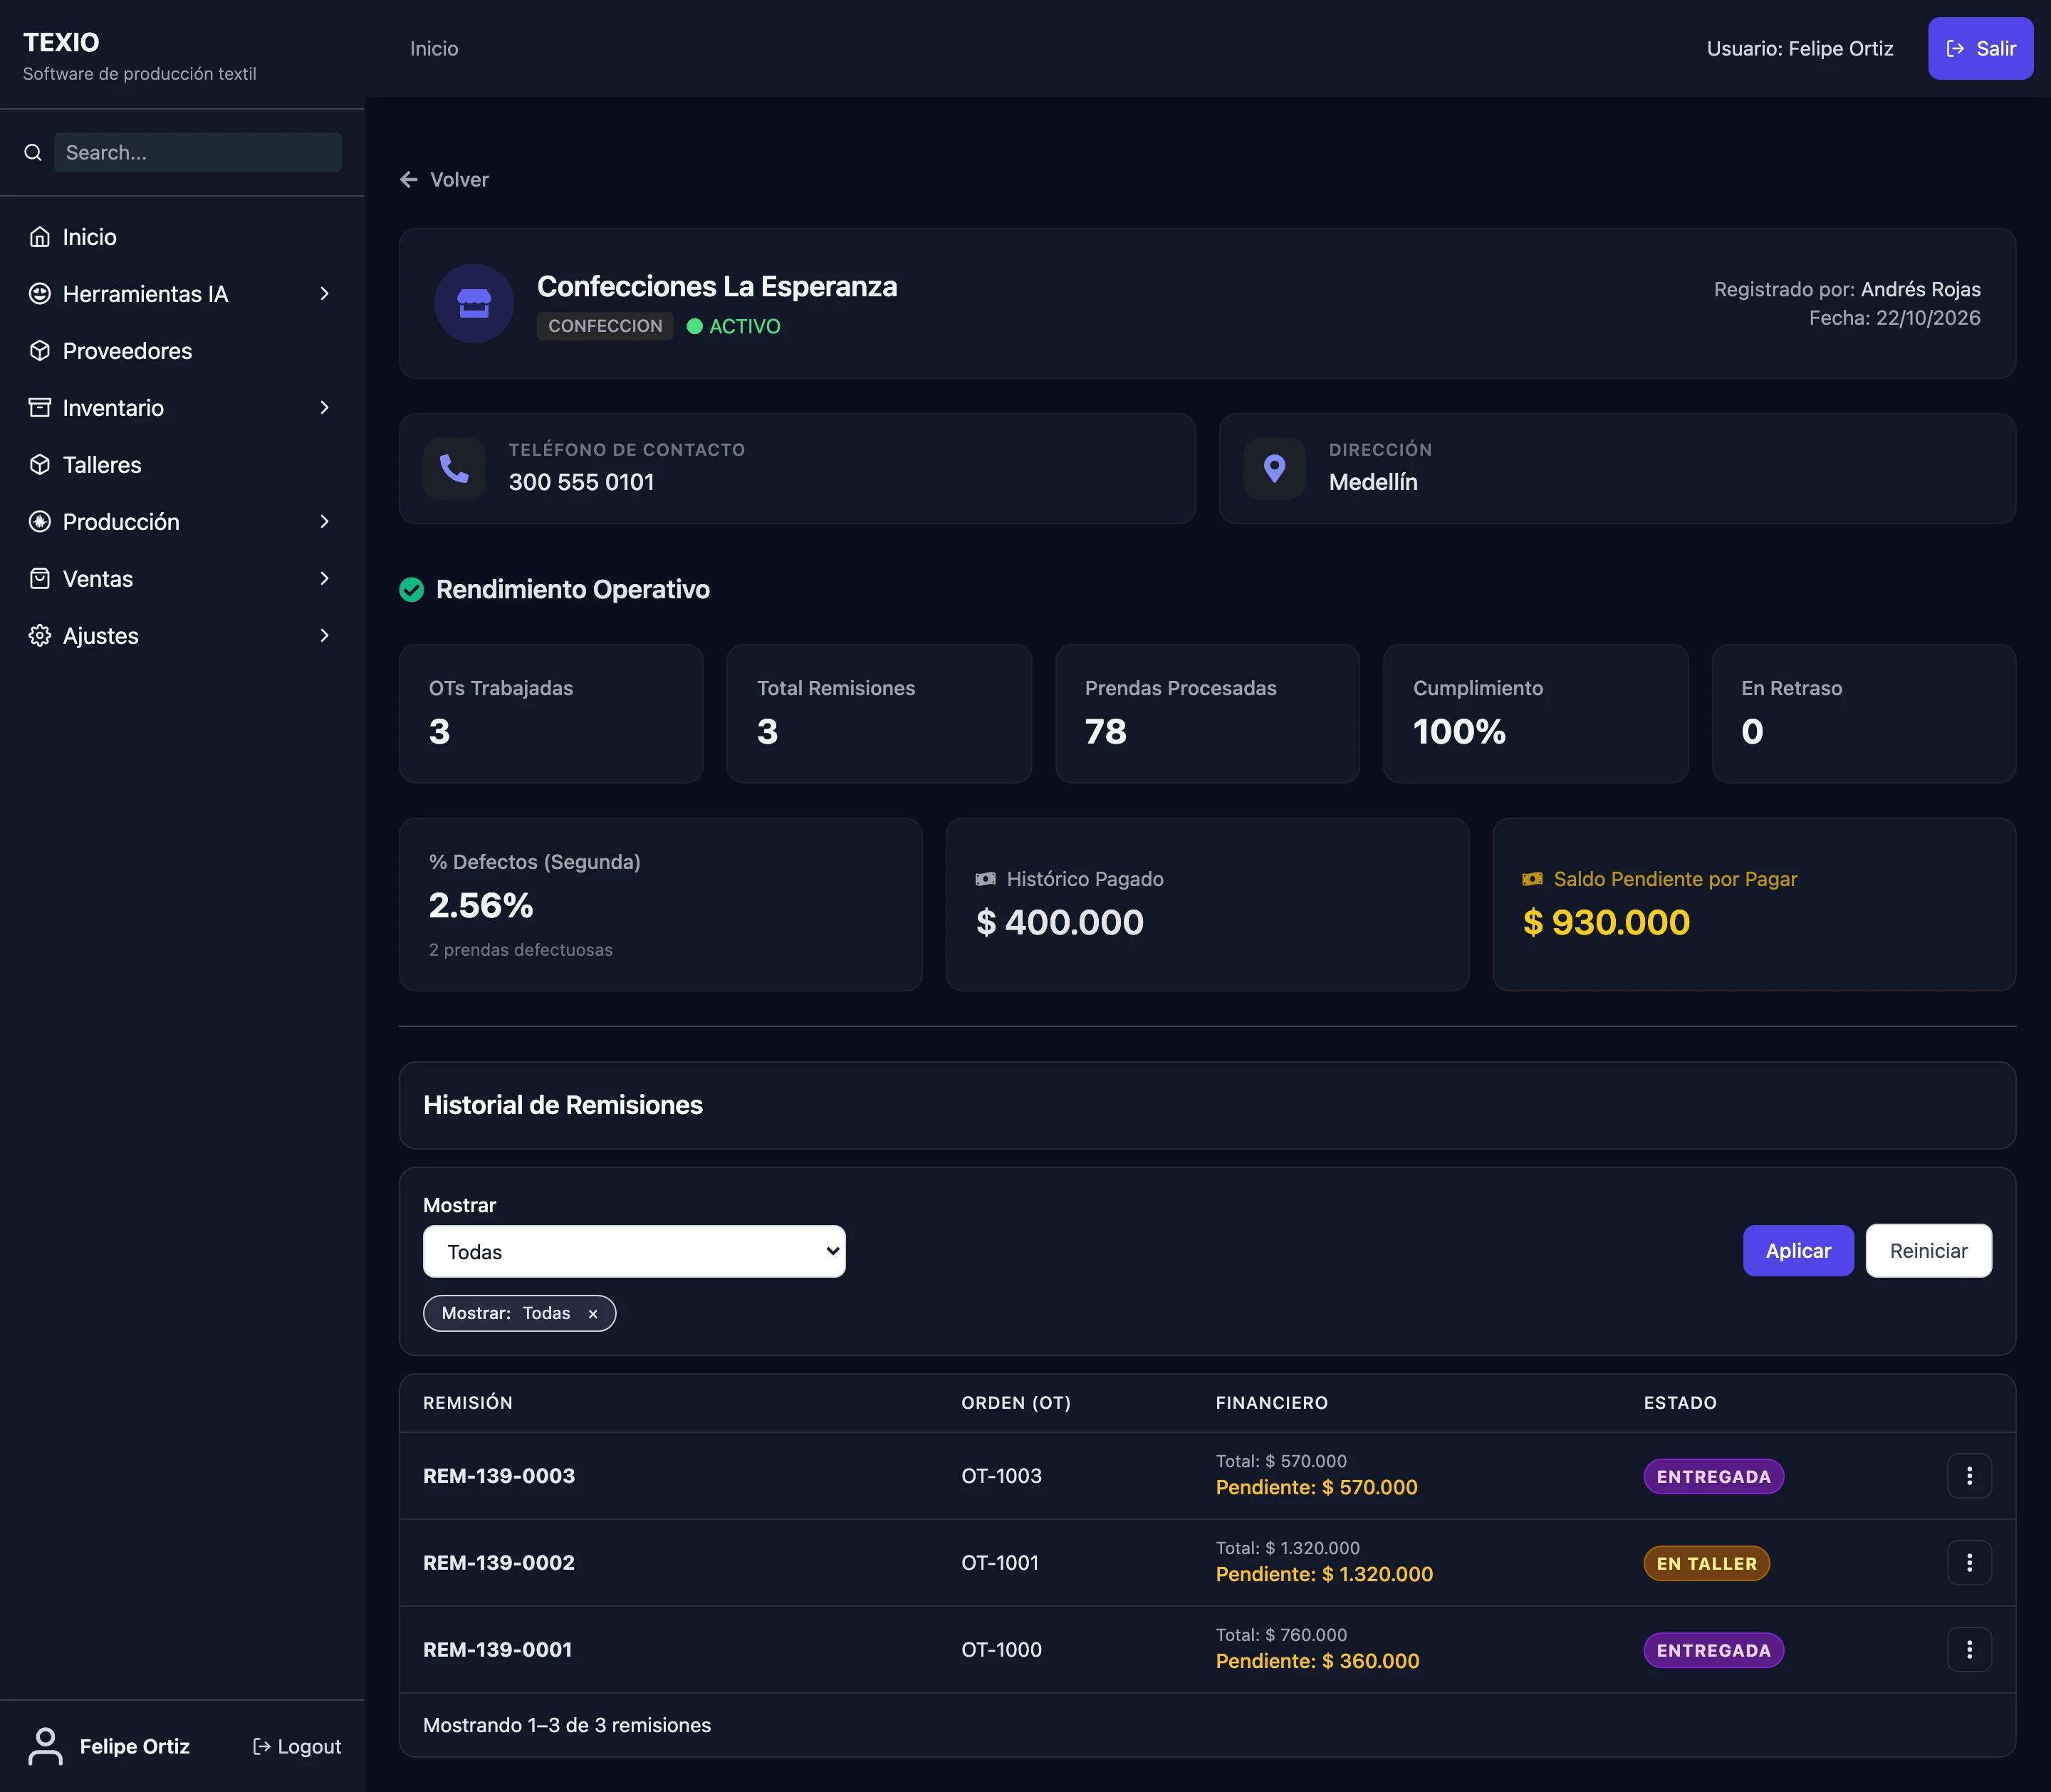Click the magnifier icon next to Search
Screen dimensions: 2051x1792
coord(33,153)
